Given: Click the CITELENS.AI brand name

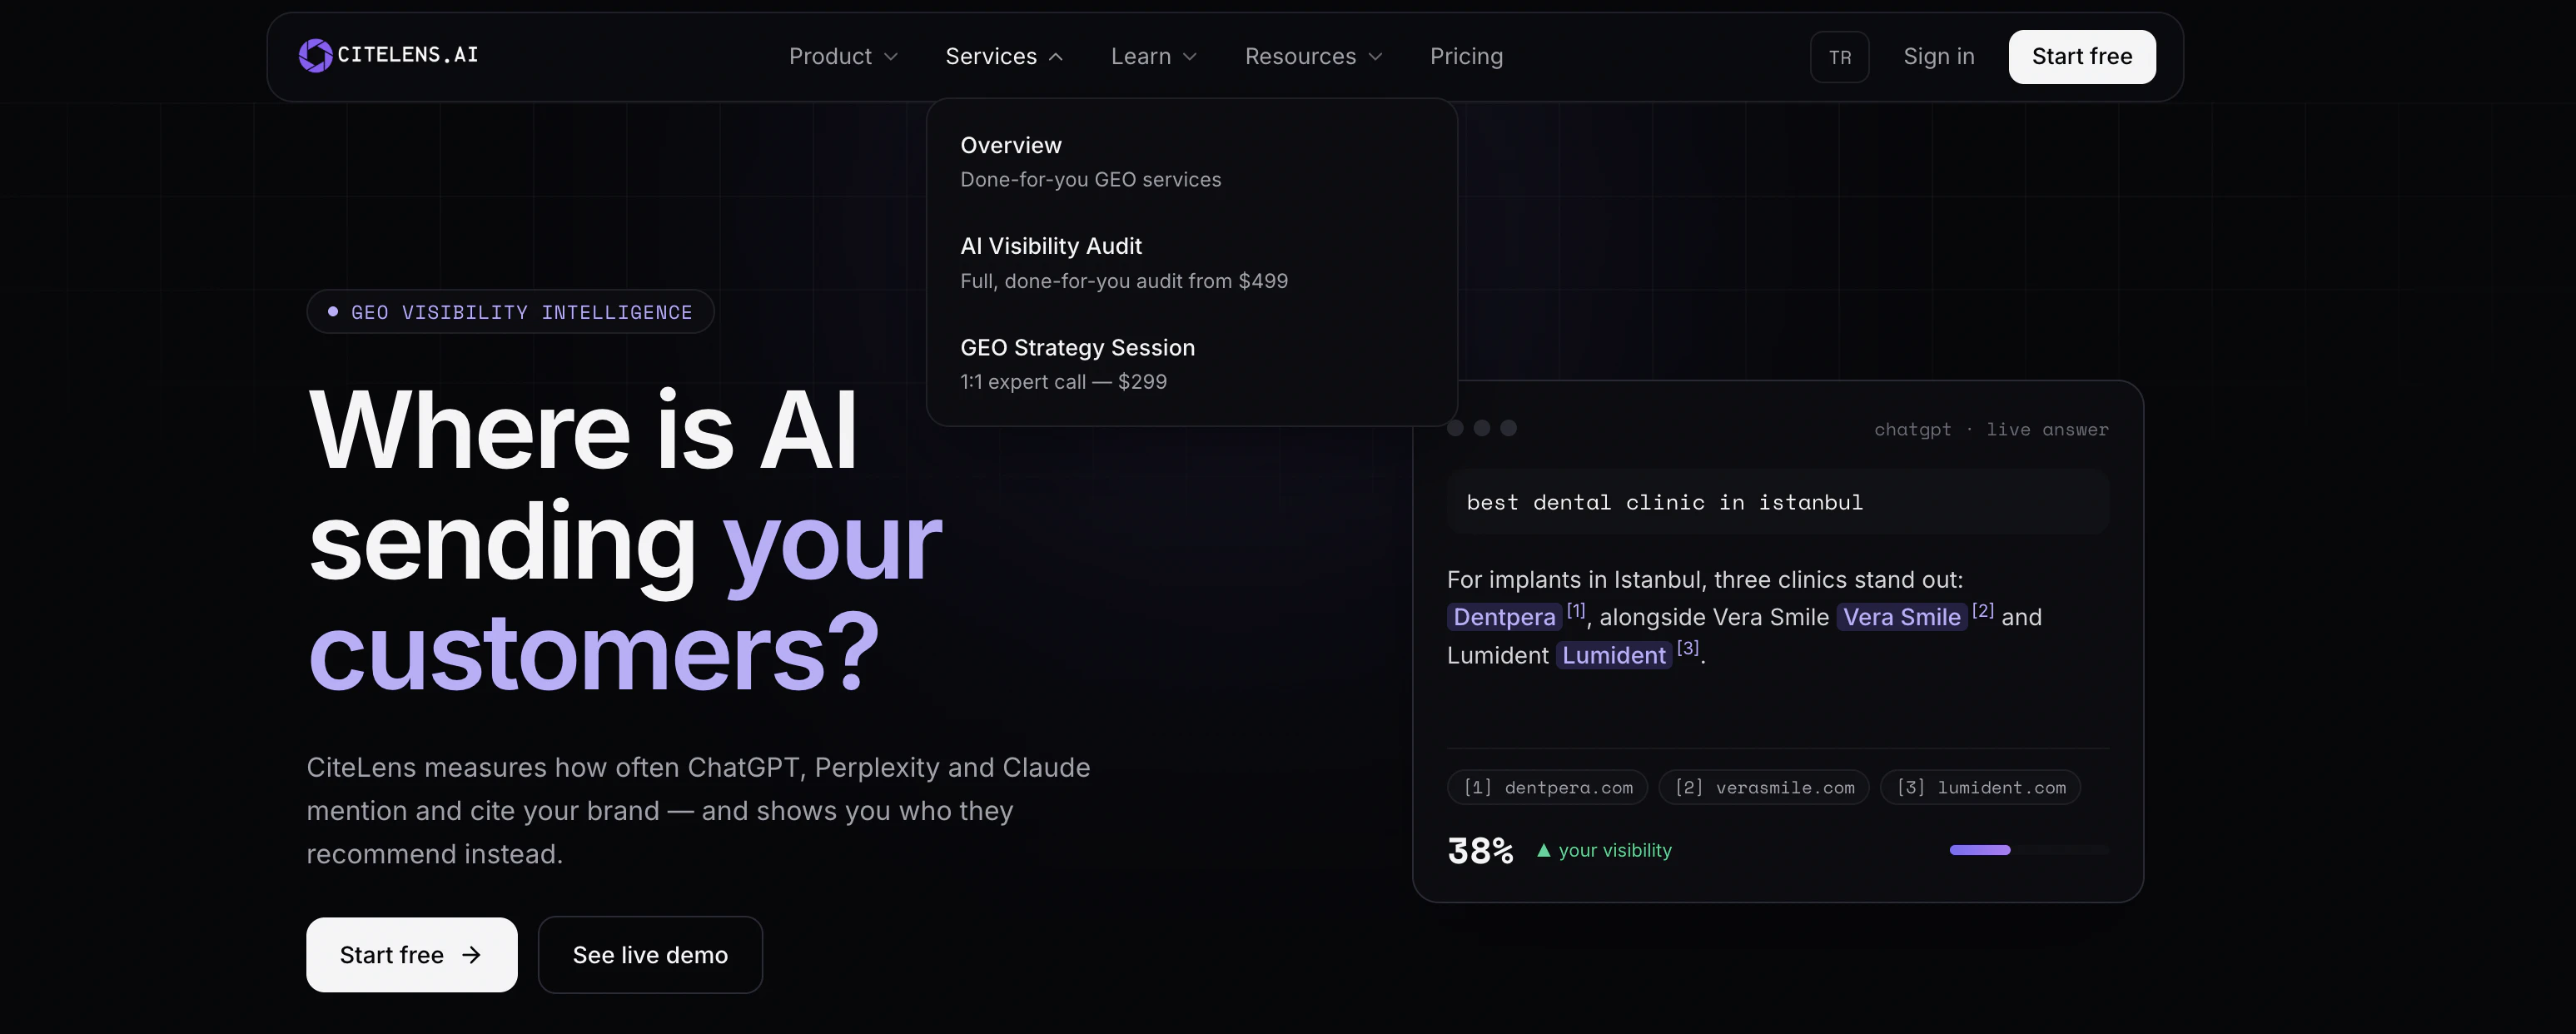Looking at the screenshot, I should (x=408, y=55).
